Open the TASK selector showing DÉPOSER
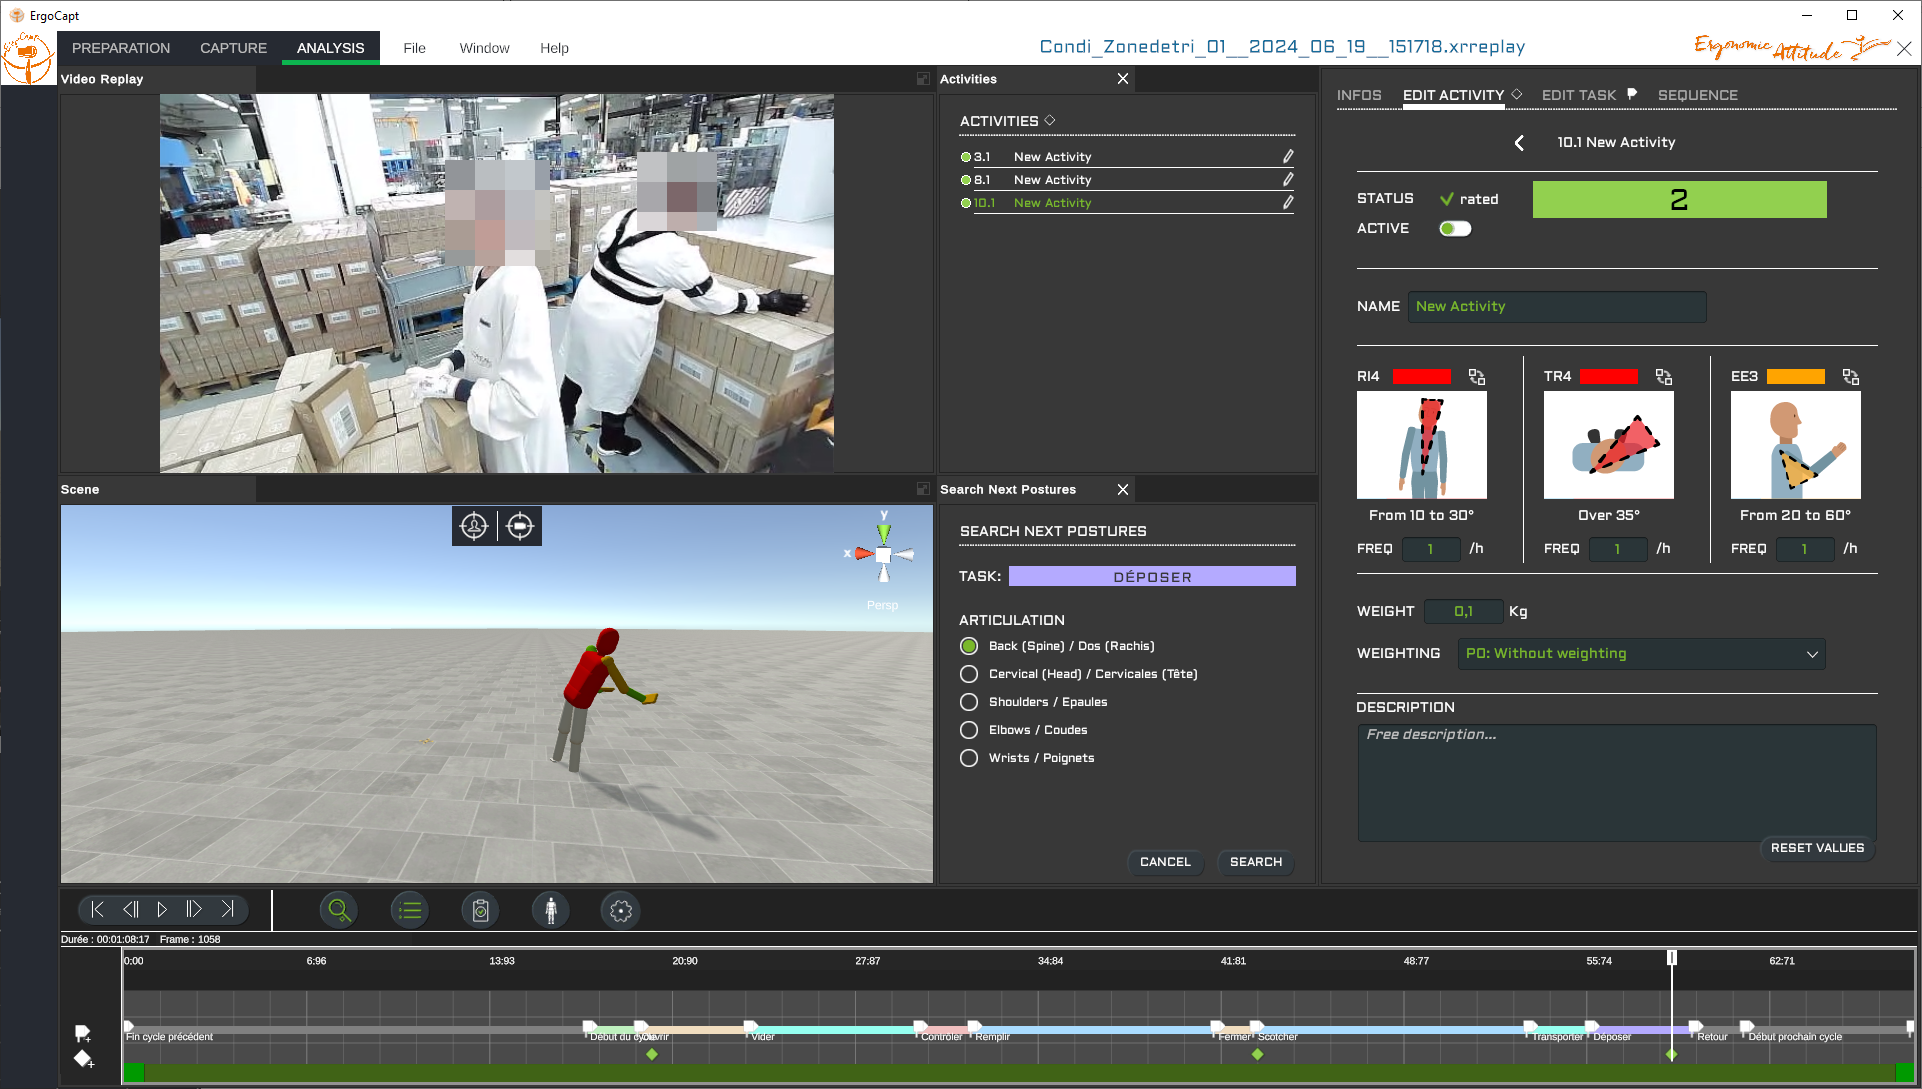The image size is (1922, 1089). pos(1152,577)
